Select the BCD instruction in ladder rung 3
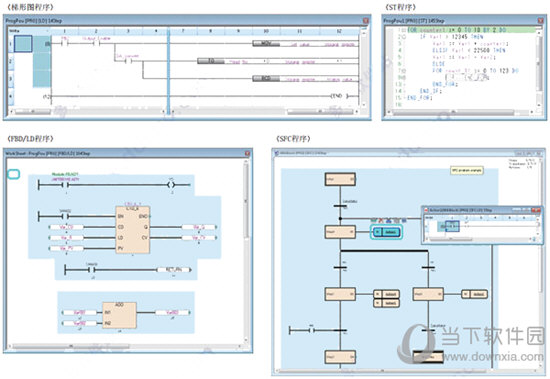The width and height of the screenshot is (550, 379). [266, 78]
